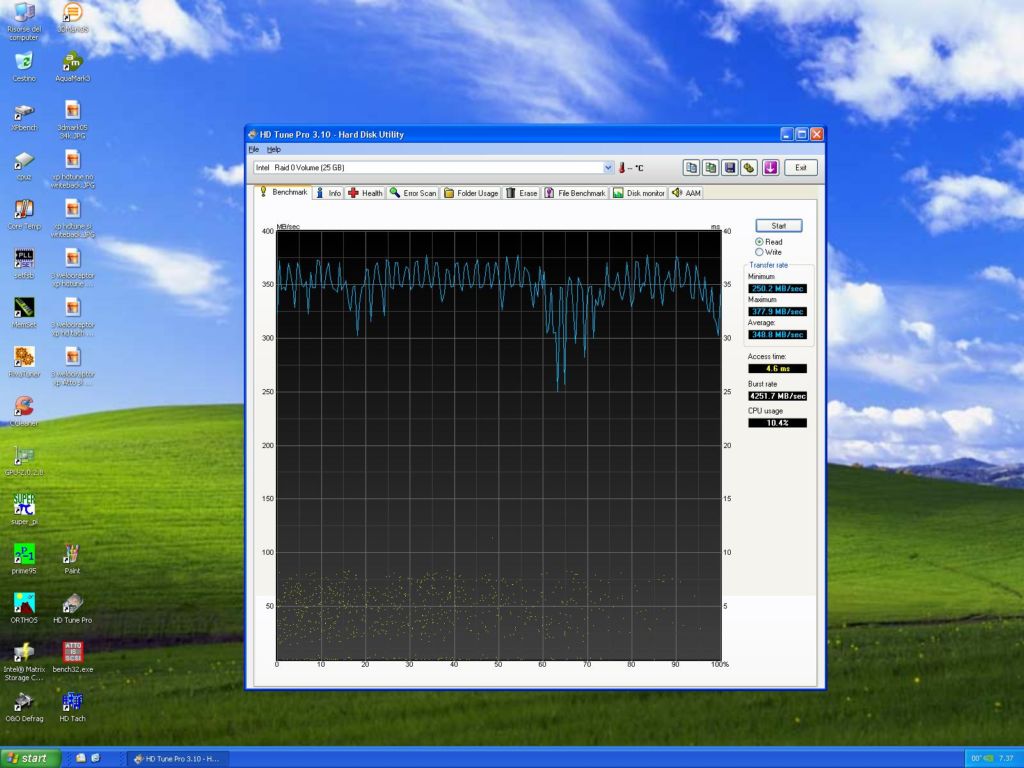Open the AquaMark3 desktop shortcut

pyautogui.click(x=72, y=68)
